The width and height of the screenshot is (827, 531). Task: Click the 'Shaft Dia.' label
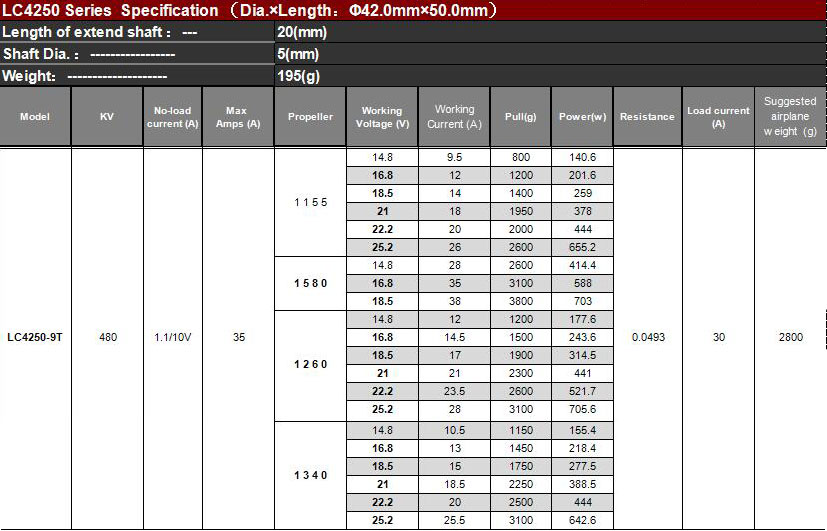coord(41,54)
